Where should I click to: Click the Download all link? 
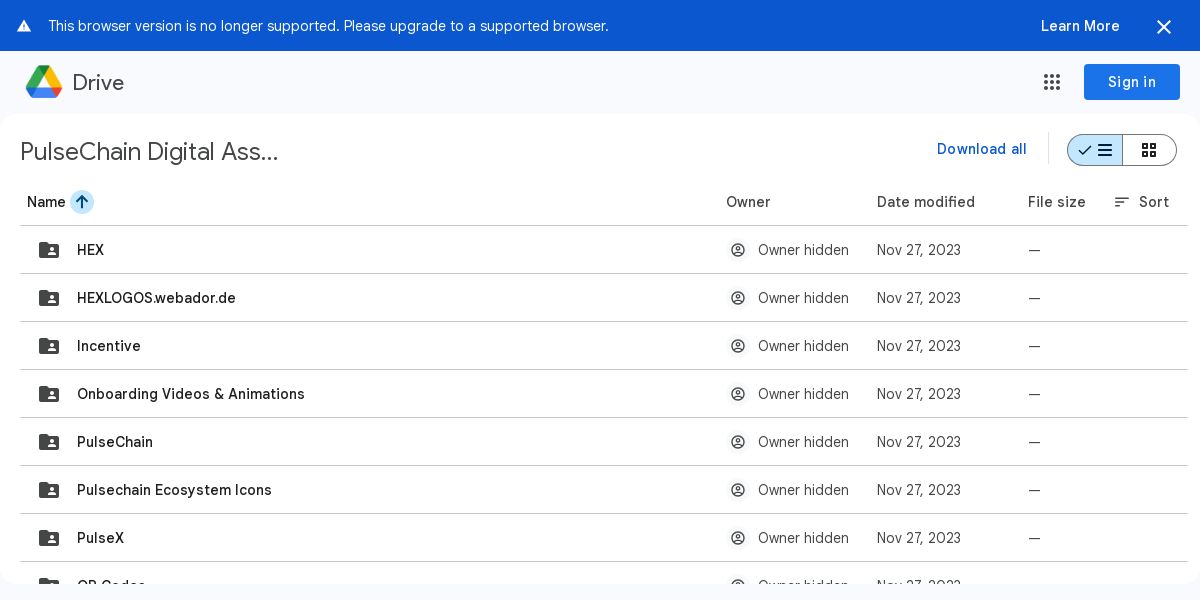click(x=981, y=149)
